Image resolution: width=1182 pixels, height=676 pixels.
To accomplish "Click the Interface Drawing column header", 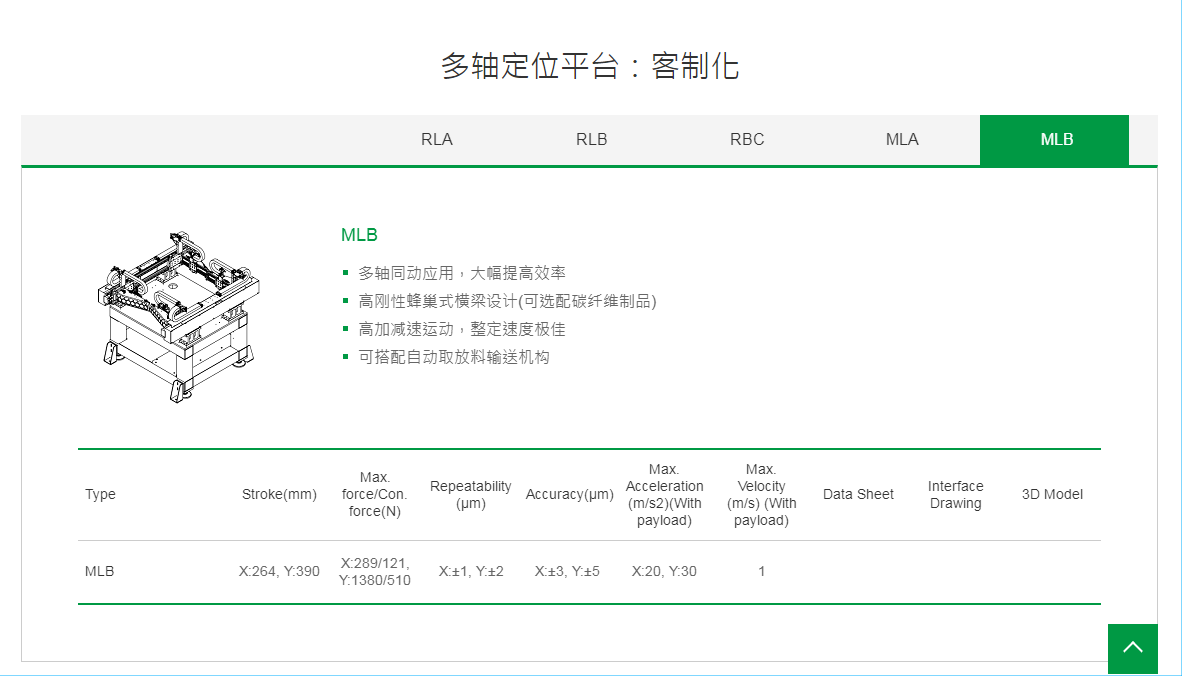I will 955,494.
